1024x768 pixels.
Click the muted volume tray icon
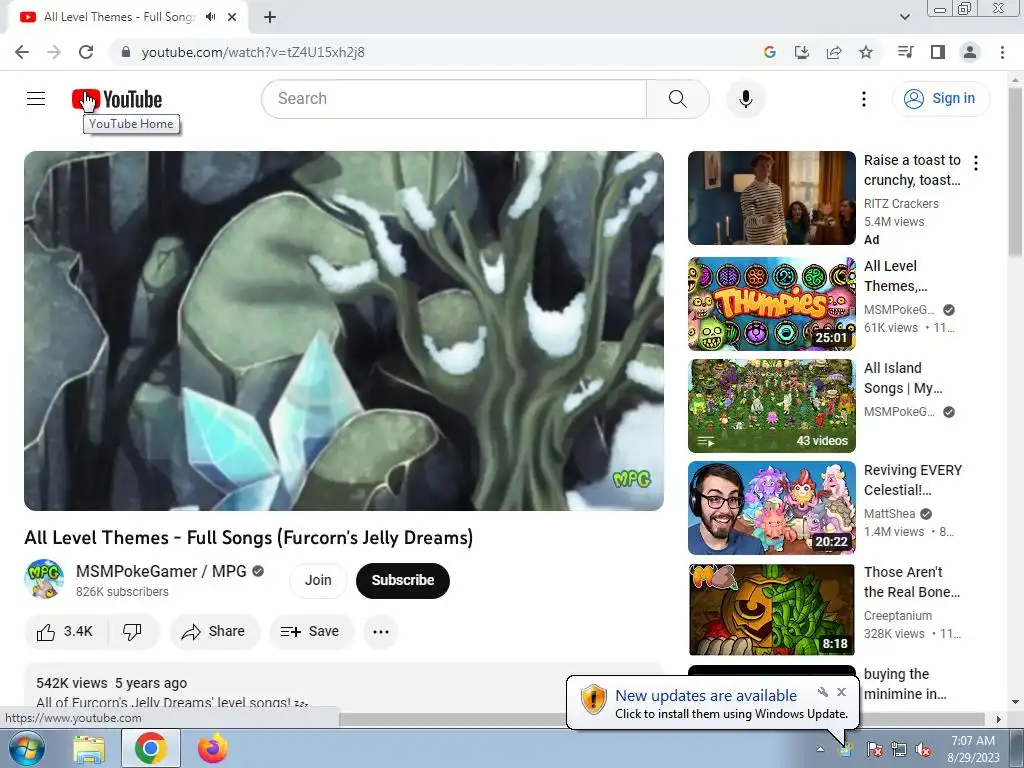point(923,750)
